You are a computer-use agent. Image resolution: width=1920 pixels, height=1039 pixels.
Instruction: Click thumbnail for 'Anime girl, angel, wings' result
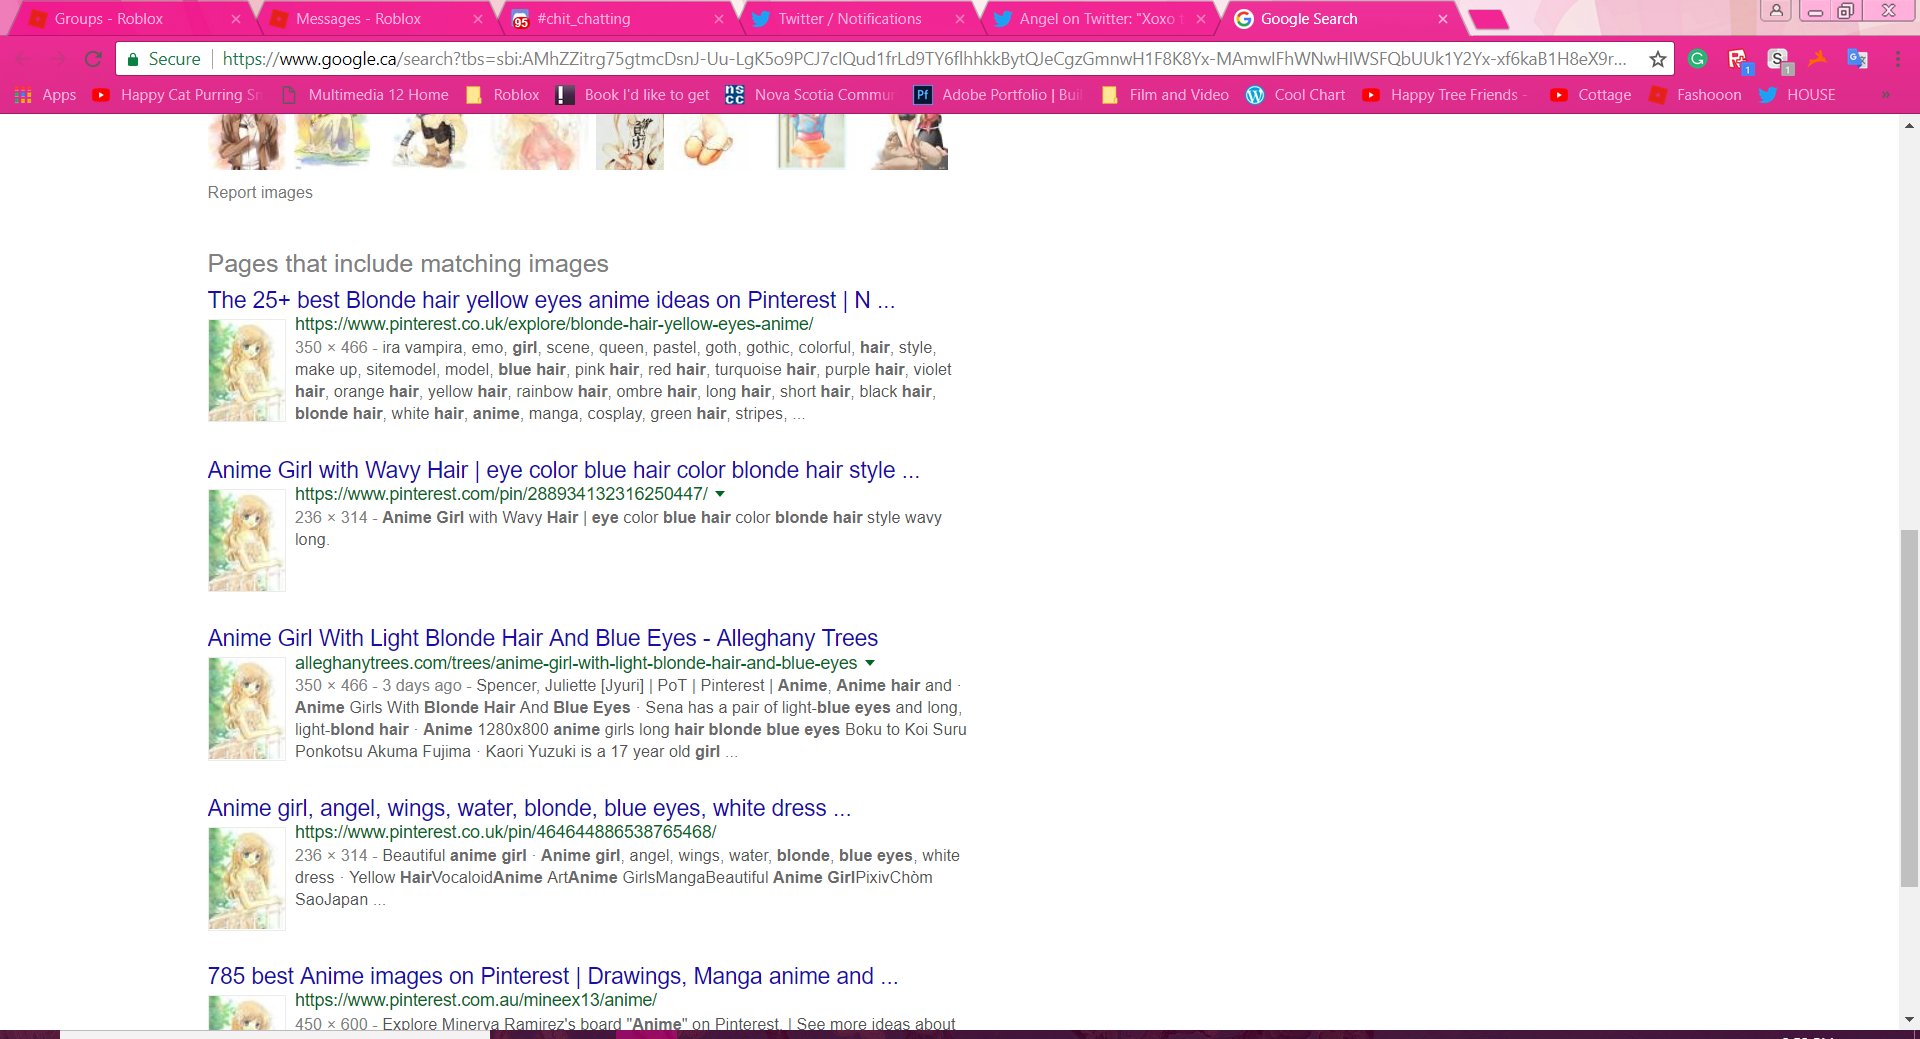(x=246, y=879)
